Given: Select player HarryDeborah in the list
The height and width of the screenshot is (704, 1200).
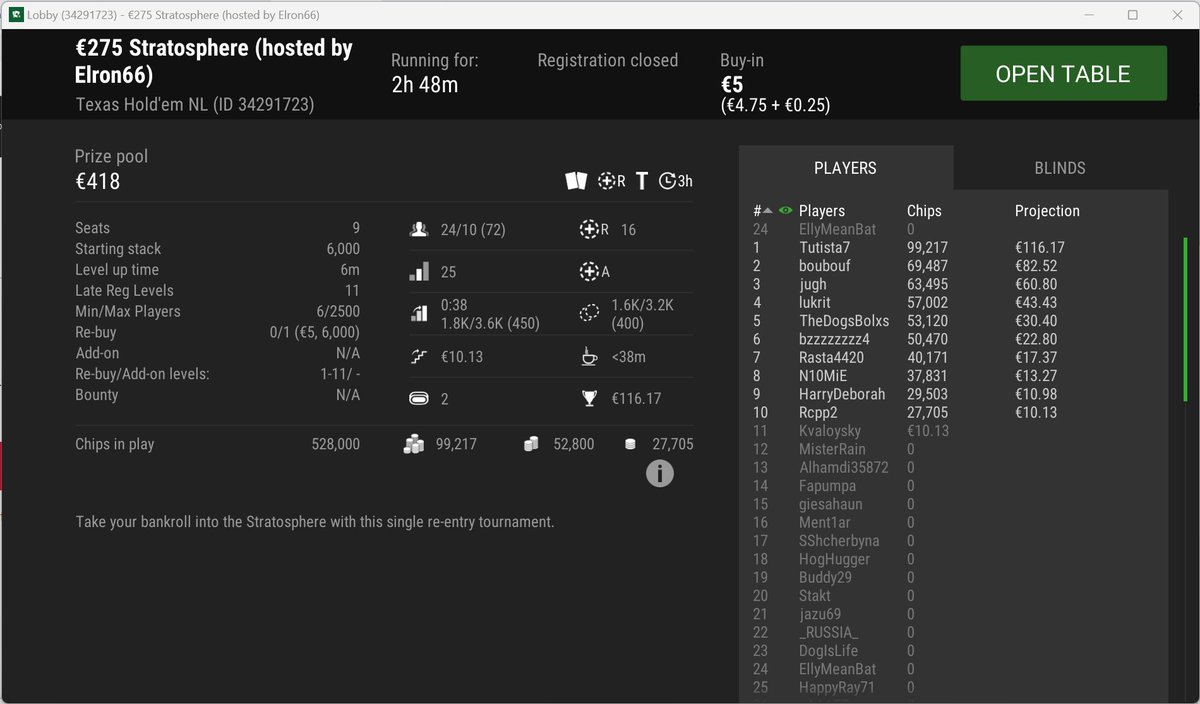Looking at the screenshot, I should (x=842, y=394).
